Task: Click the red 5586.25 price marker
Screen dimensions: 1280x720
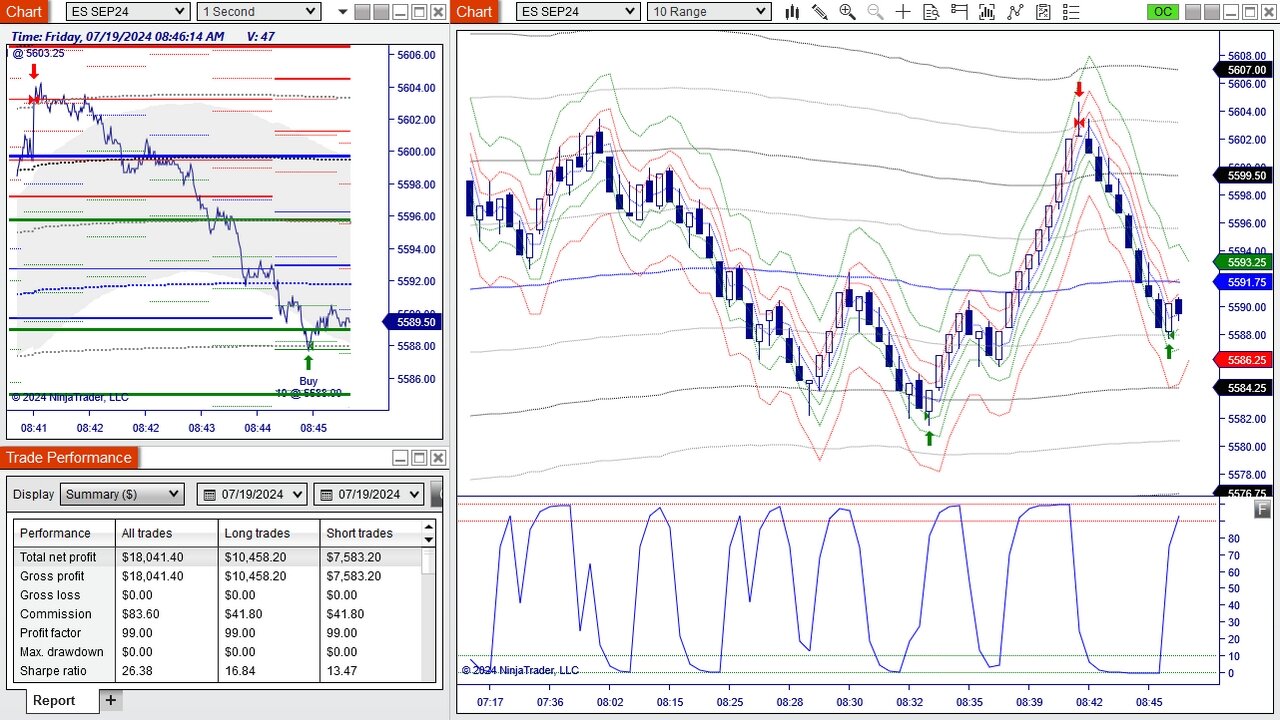Action: [x=1241, y=359]
